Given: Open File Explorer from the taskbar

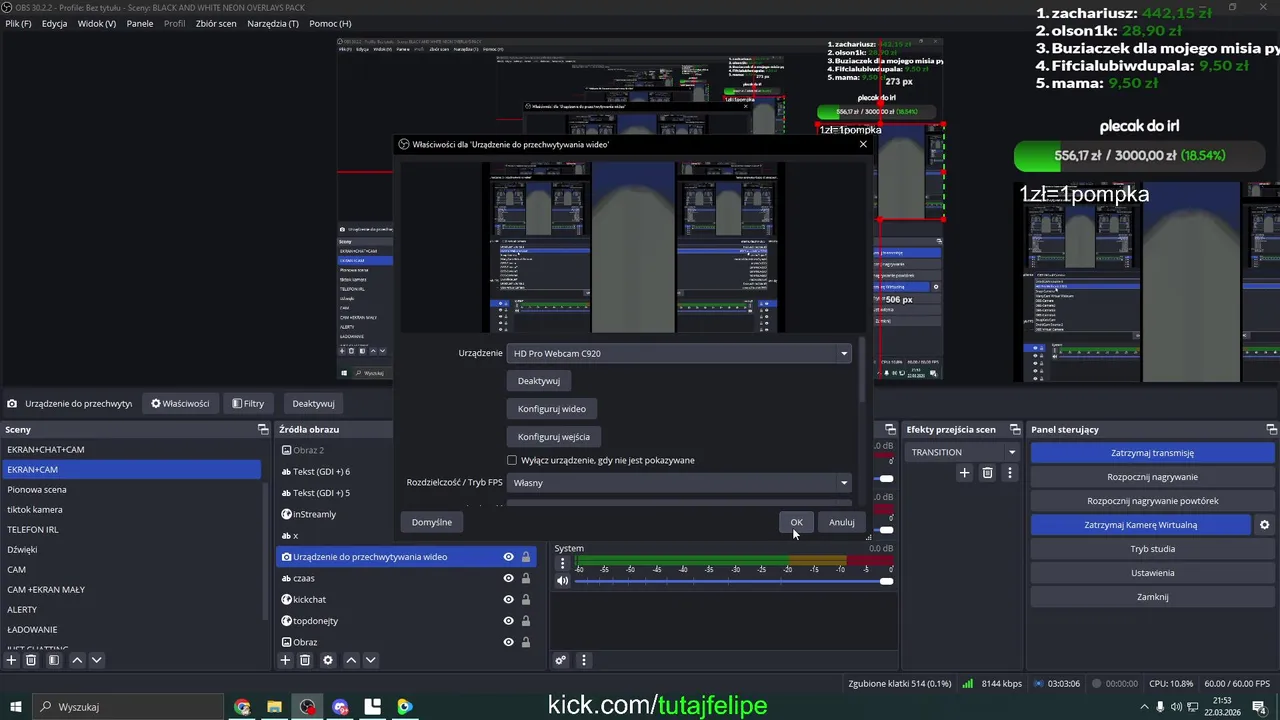Looking at the screenshot, I should click(x=274, y=707).
